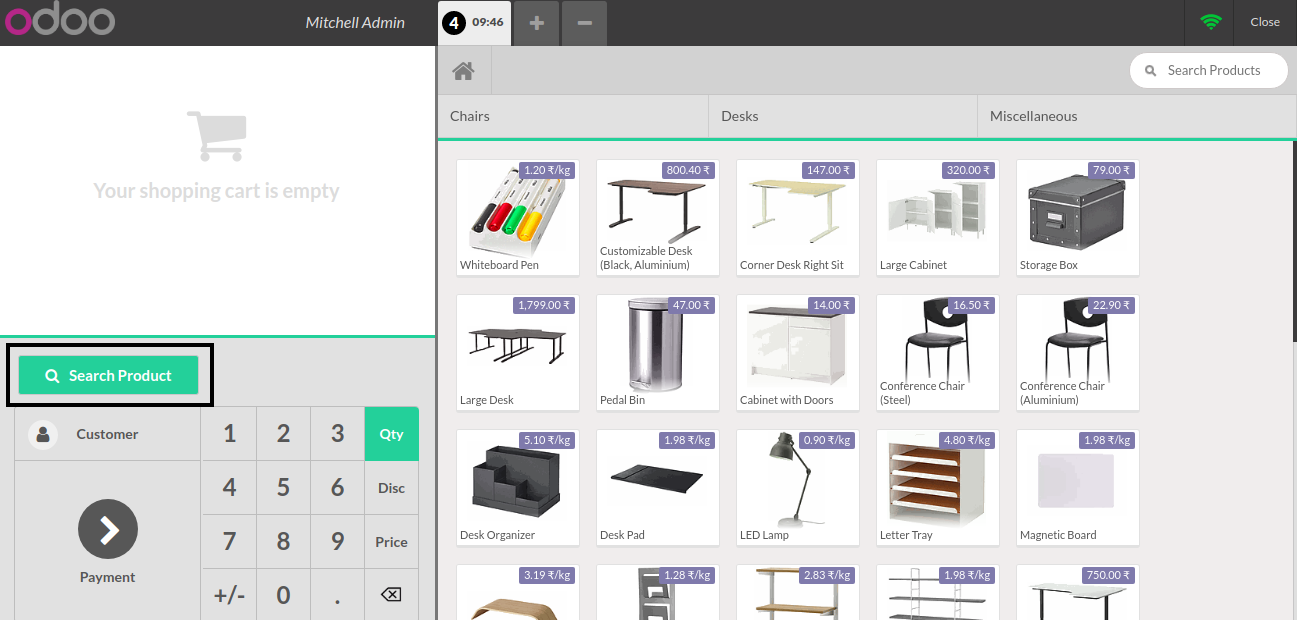Switch numpad mode to Disc
The image size is (1297, 620).
(391, 488)
